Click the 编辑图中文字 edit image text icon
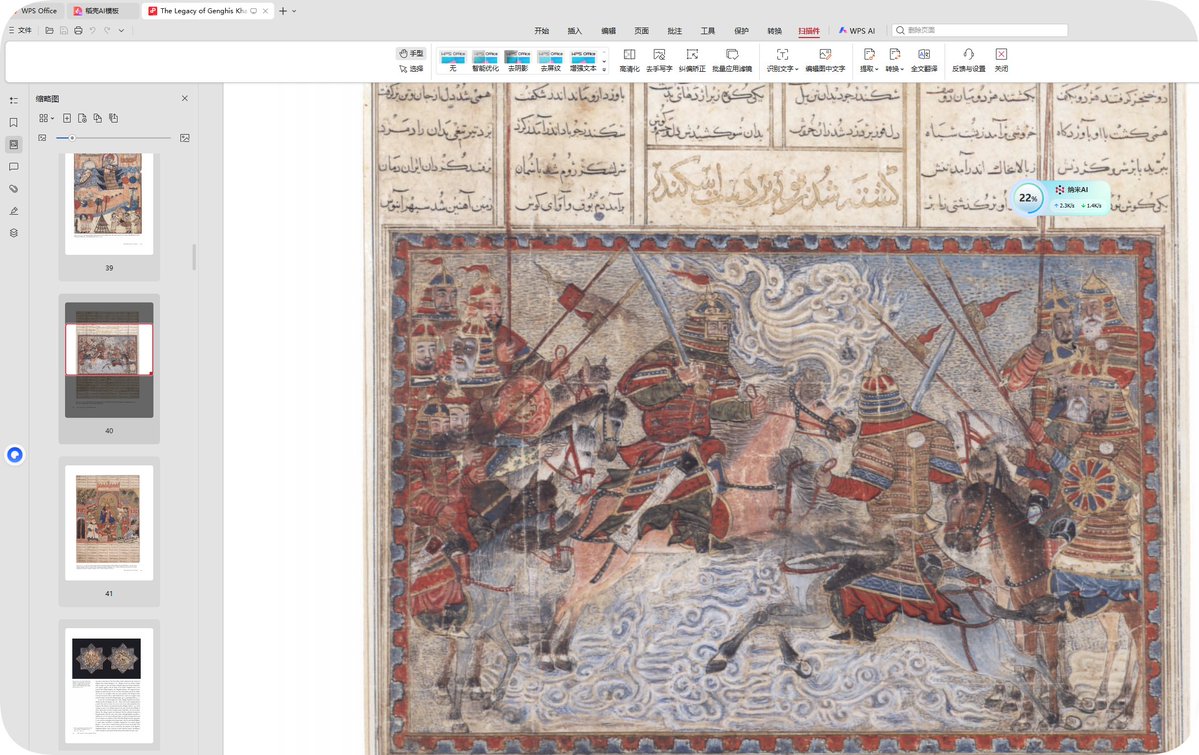This screenshot has height=755, width=1199. 825,60
